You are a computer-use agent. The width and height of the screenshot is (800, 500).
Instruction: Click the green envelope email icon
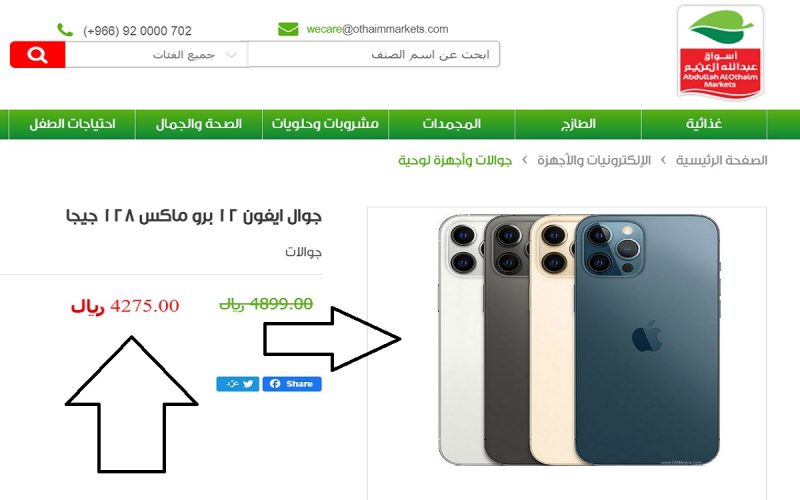click(288, 29)
